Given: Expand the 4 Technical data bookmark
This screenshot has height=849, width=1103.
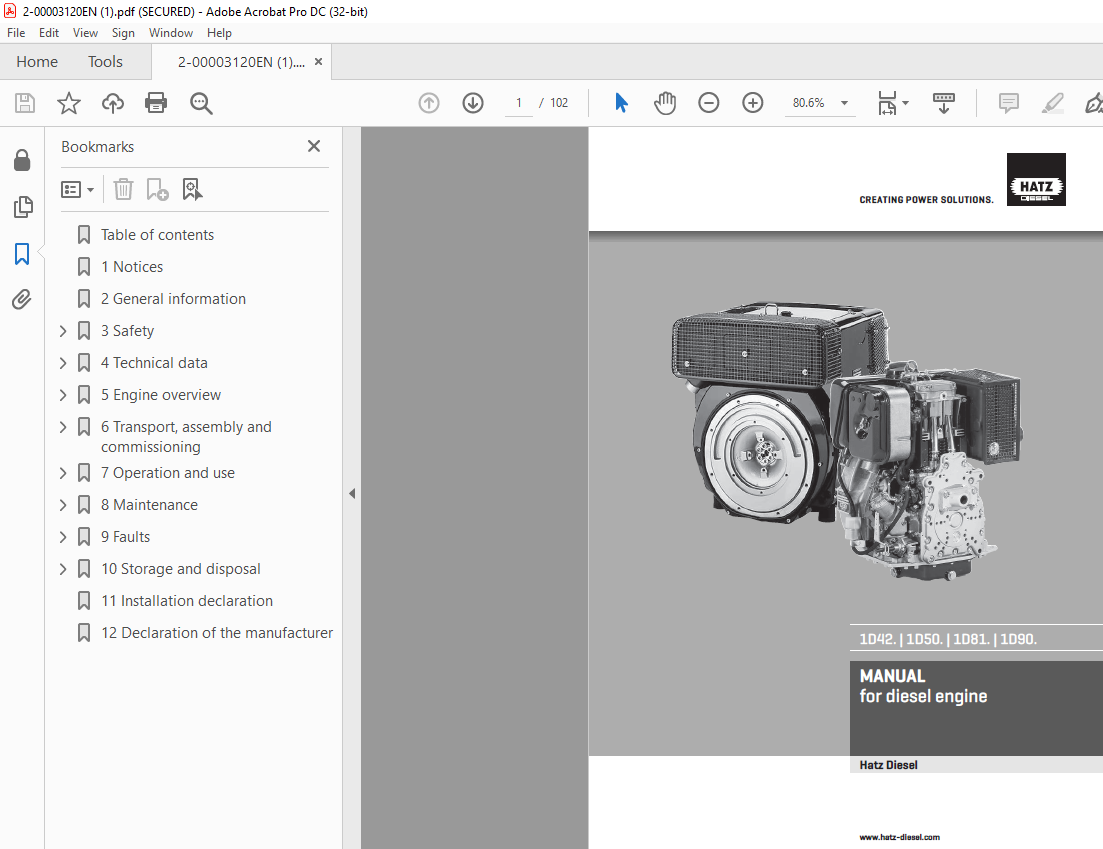Looking at the screenshot, I should [63, 363].
